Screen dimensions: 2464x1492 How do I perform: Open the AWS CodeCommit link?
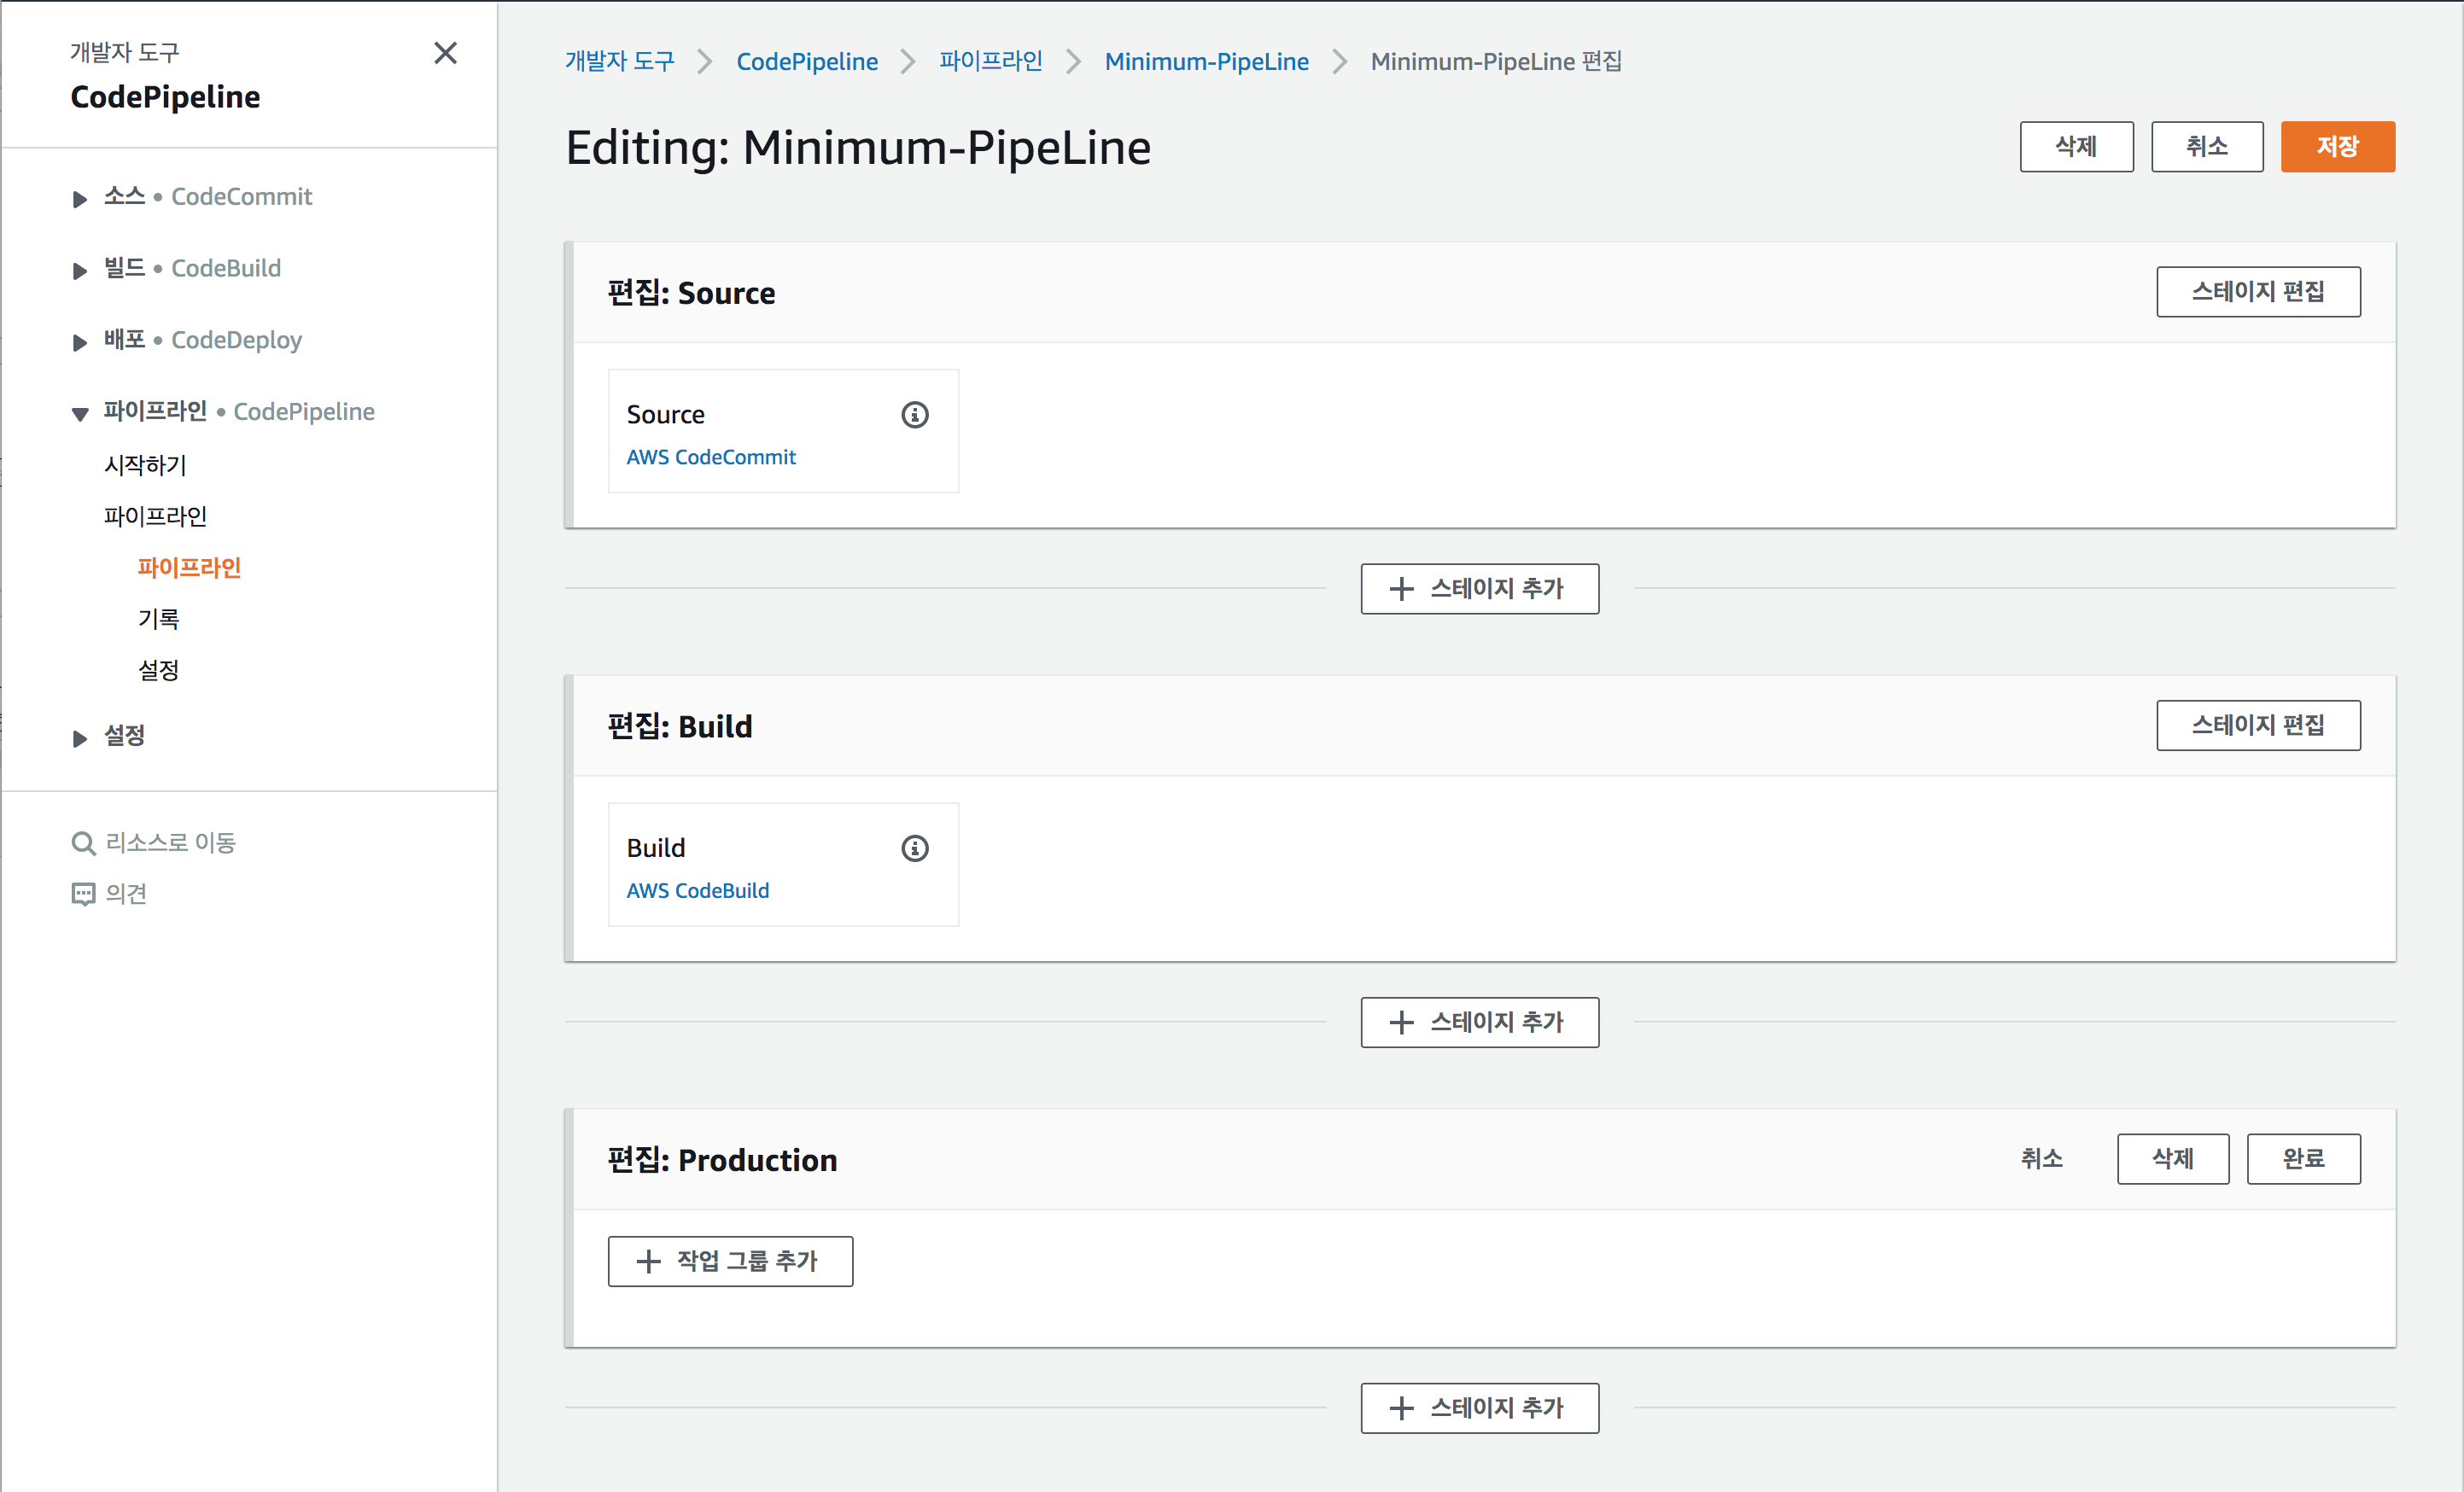pyautogui.click(x=711, y=457)
